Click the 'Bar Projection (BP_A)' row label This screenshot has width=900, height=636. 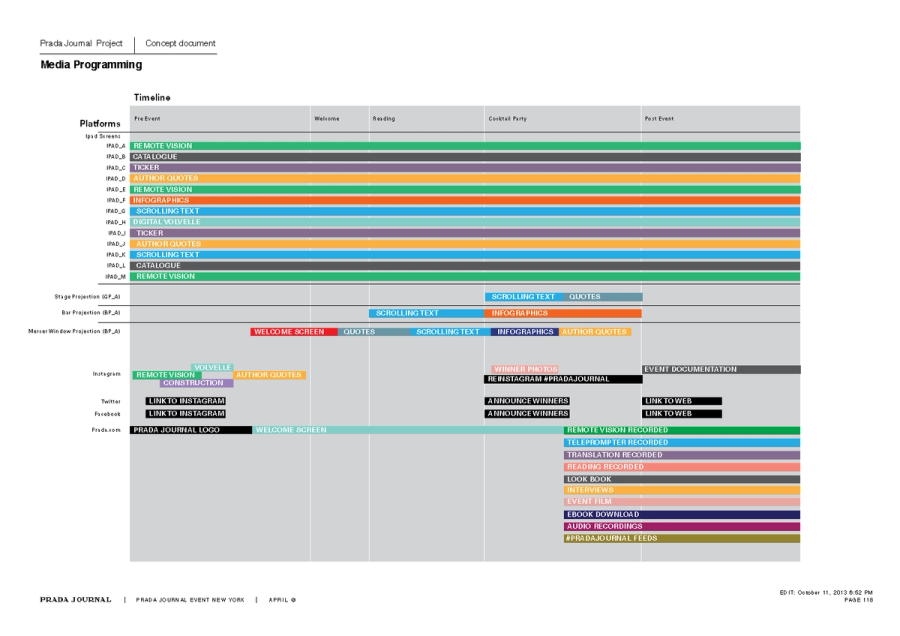tap(91, 313)
